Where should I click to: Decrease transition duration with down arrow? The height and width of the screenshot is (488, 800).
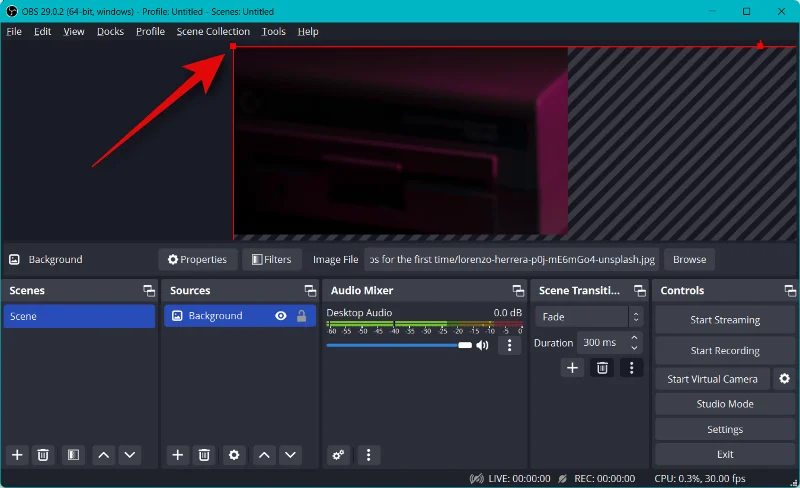[x=634, y=348]
